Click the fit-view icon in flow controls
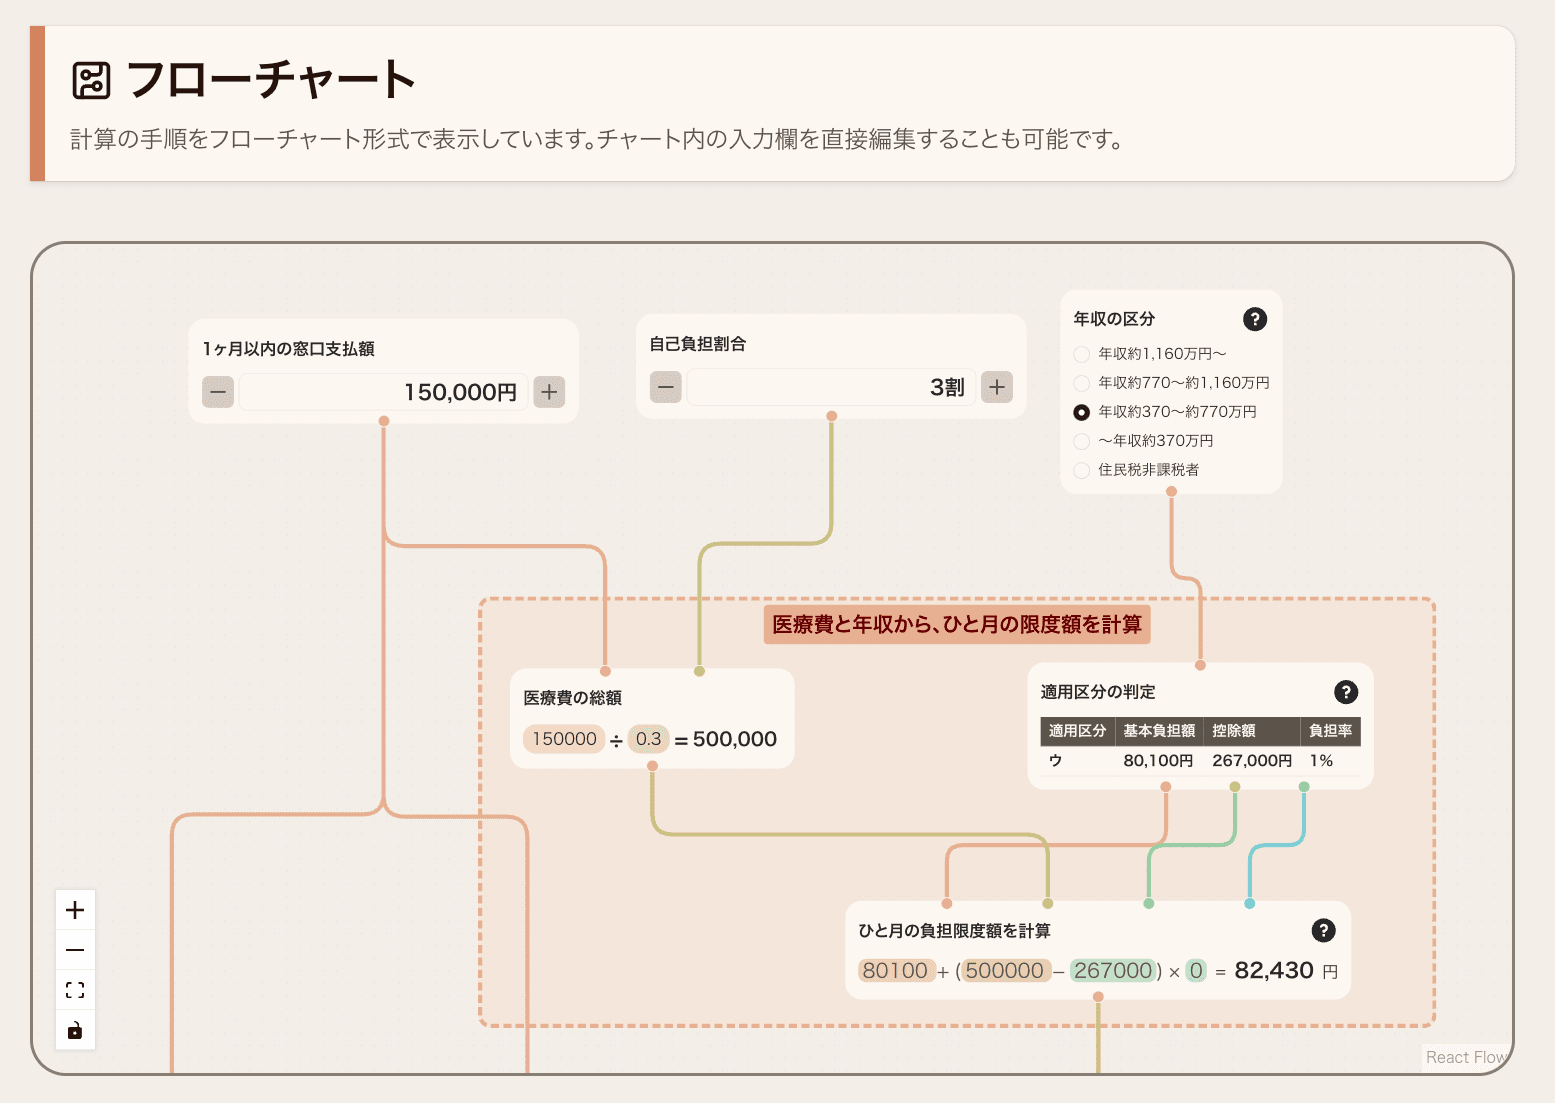 (x=75, y=989)
